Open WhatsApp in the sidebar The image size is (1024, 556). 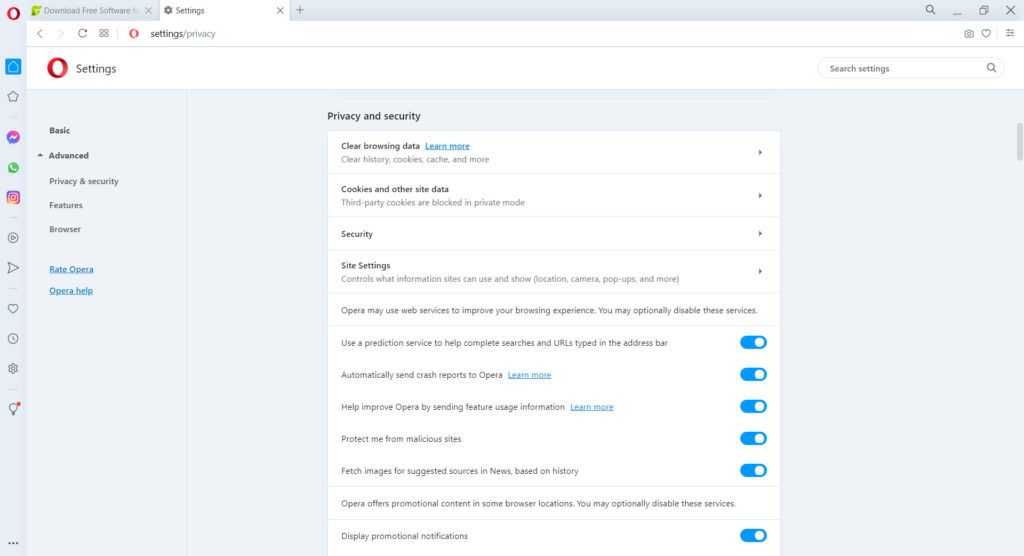point(13,168)
